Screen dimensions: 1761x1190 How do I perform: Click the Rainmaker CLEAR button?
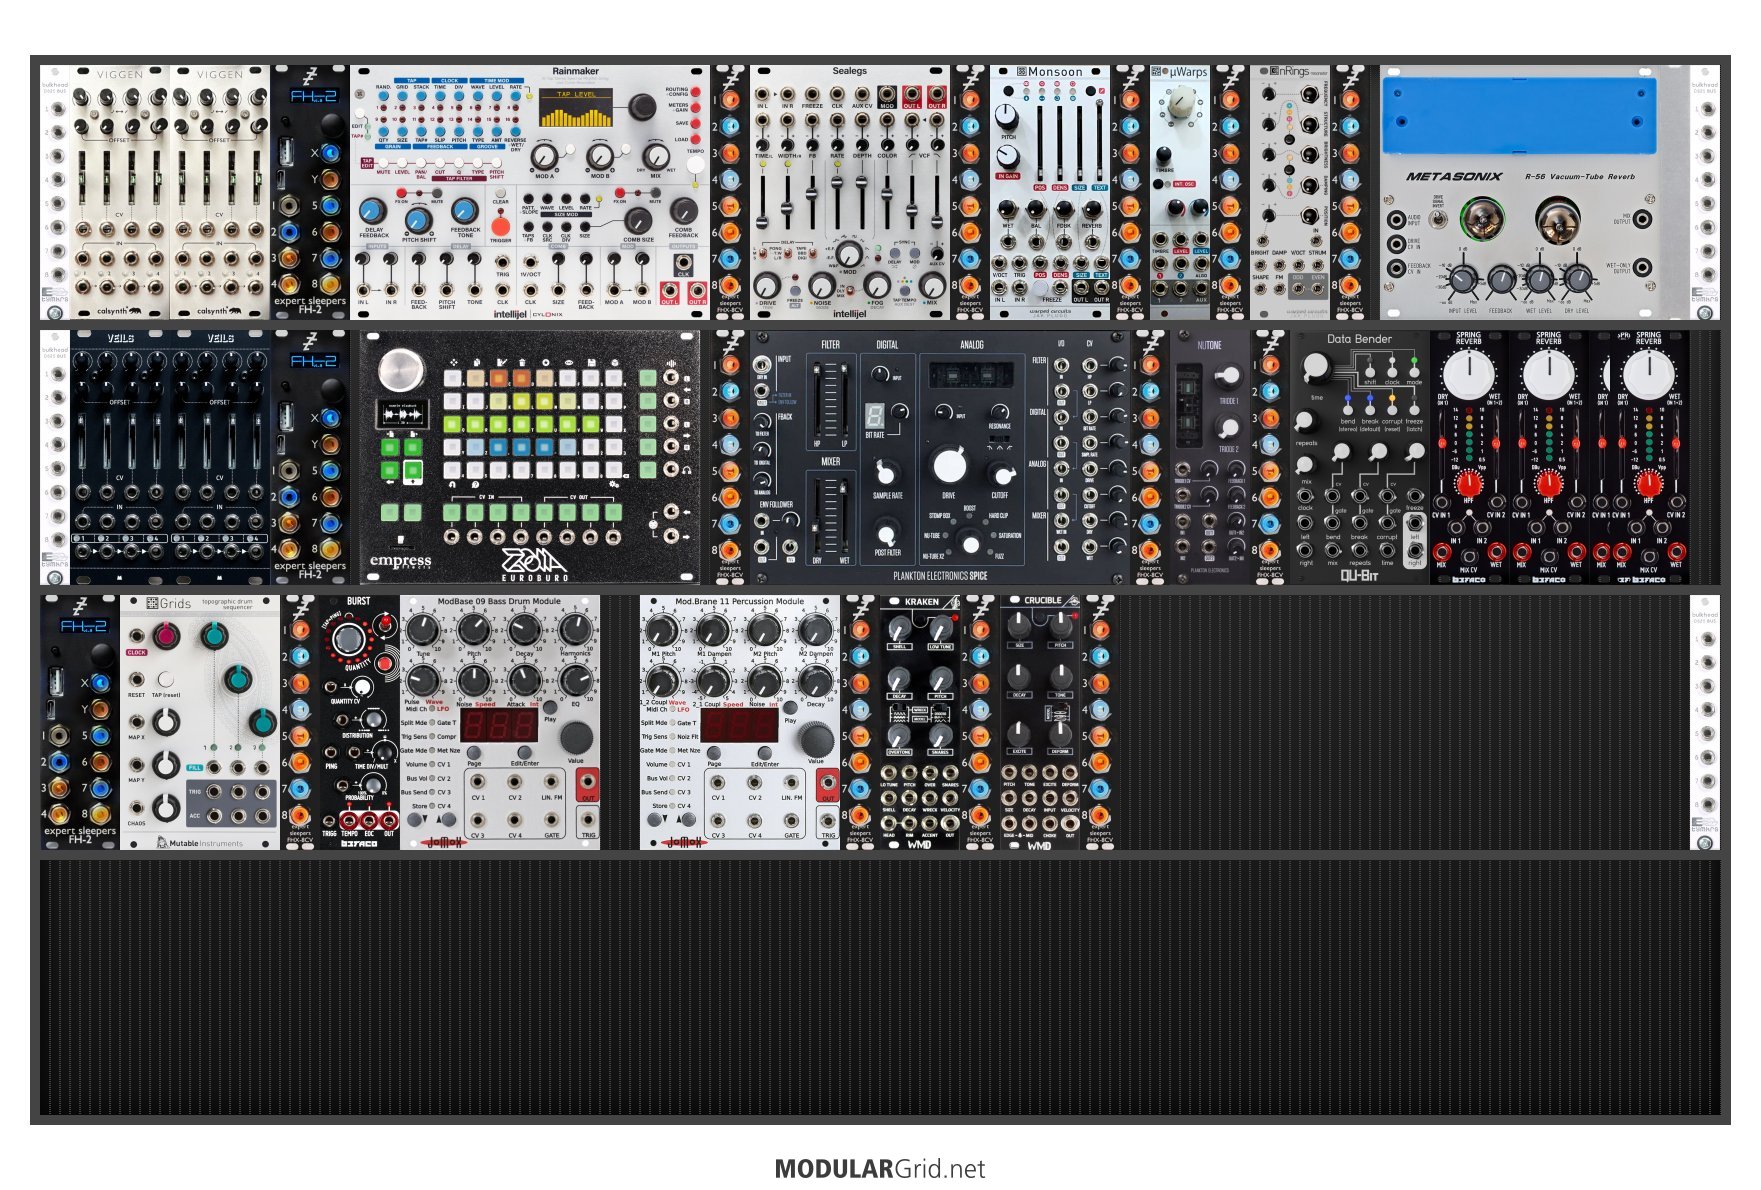(500, 192)
